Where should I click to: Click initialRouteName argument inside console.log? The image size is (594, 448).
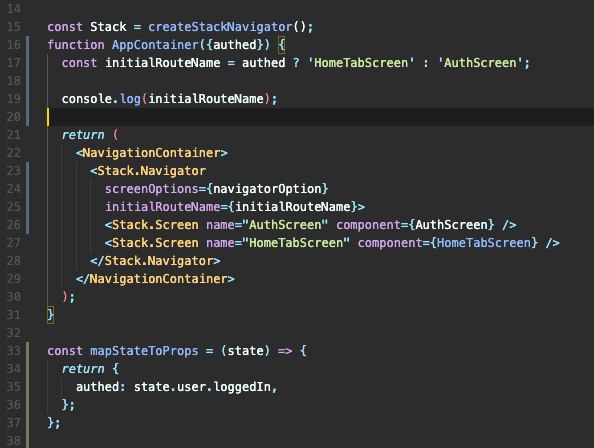206,99
